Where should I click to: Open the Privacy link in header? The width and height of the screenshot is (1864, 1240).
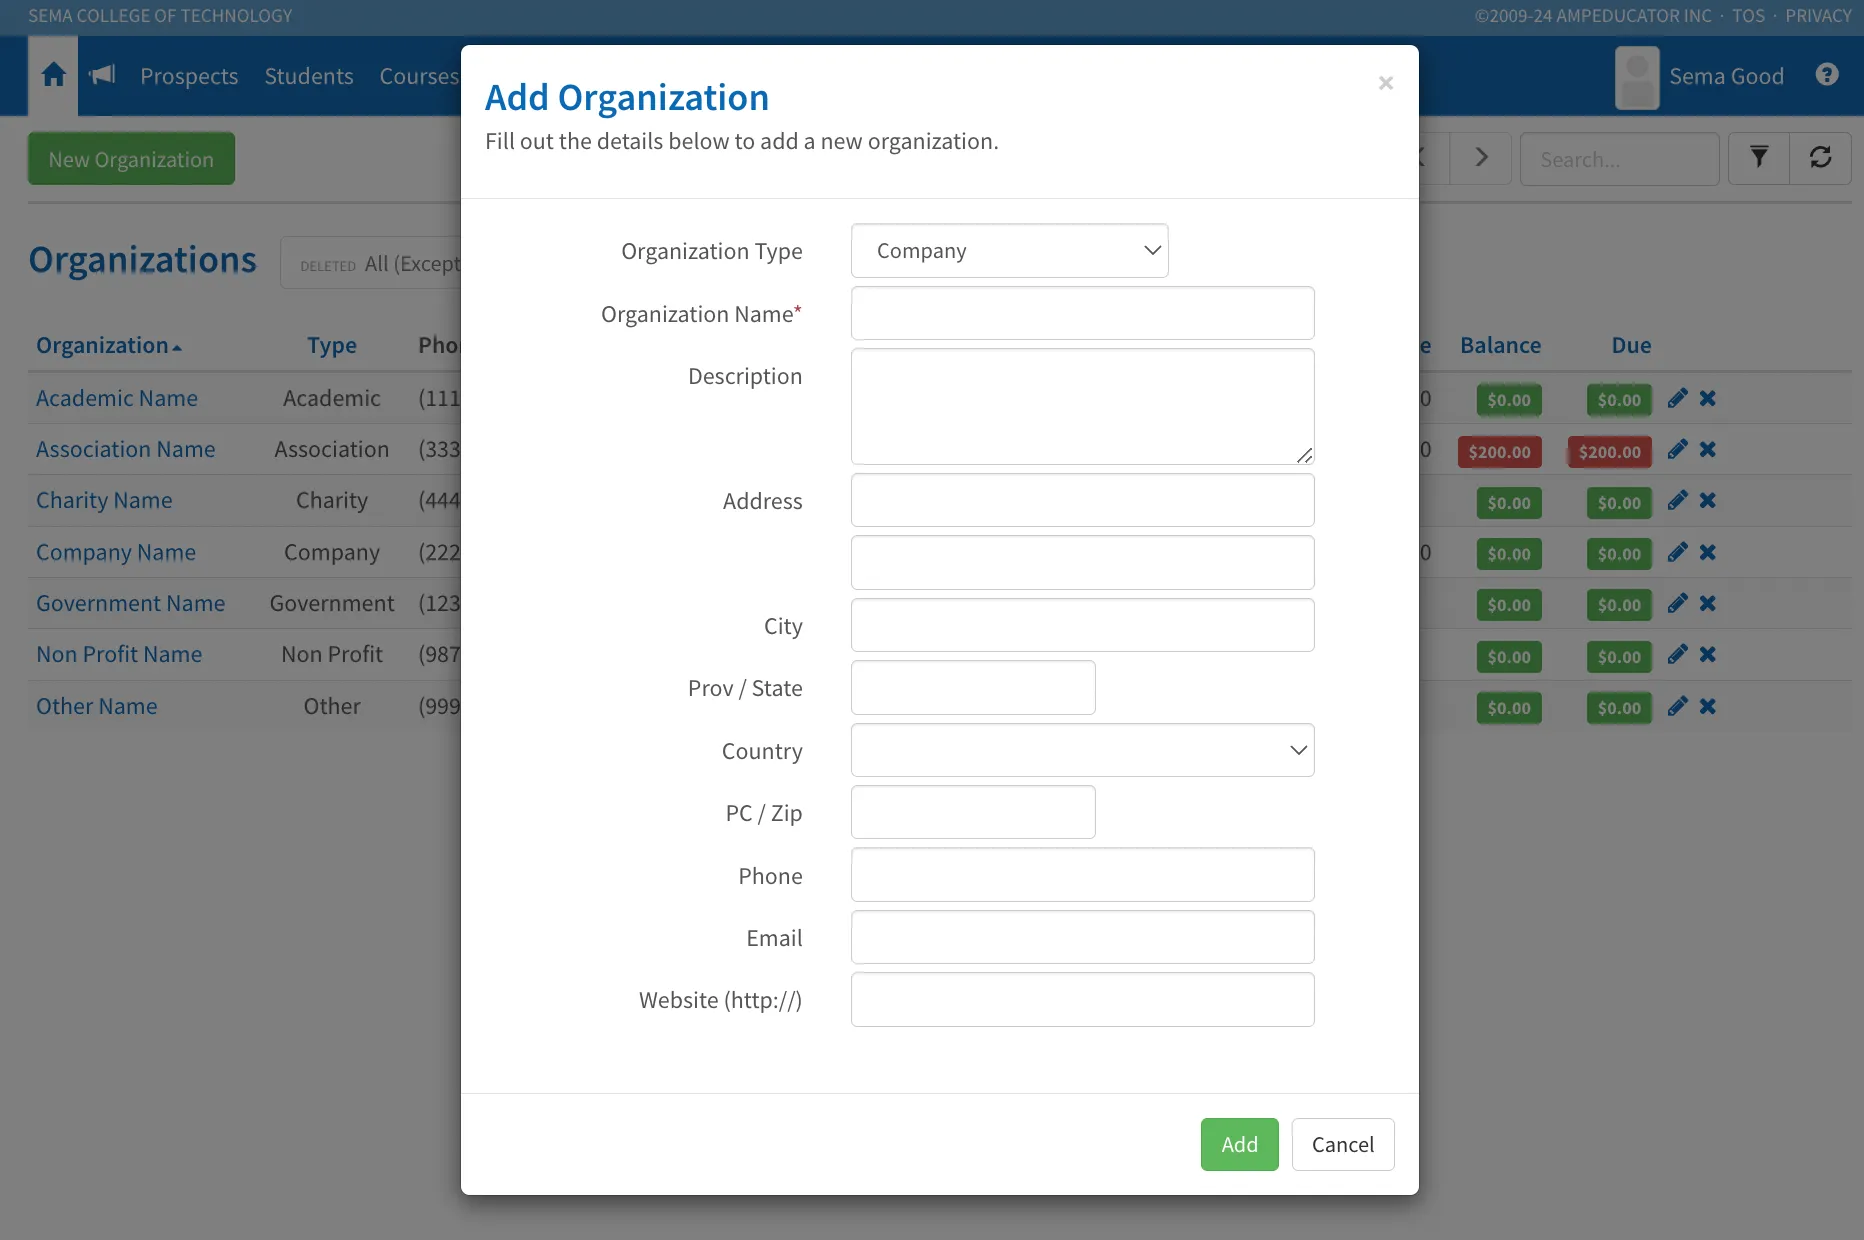1818,16
